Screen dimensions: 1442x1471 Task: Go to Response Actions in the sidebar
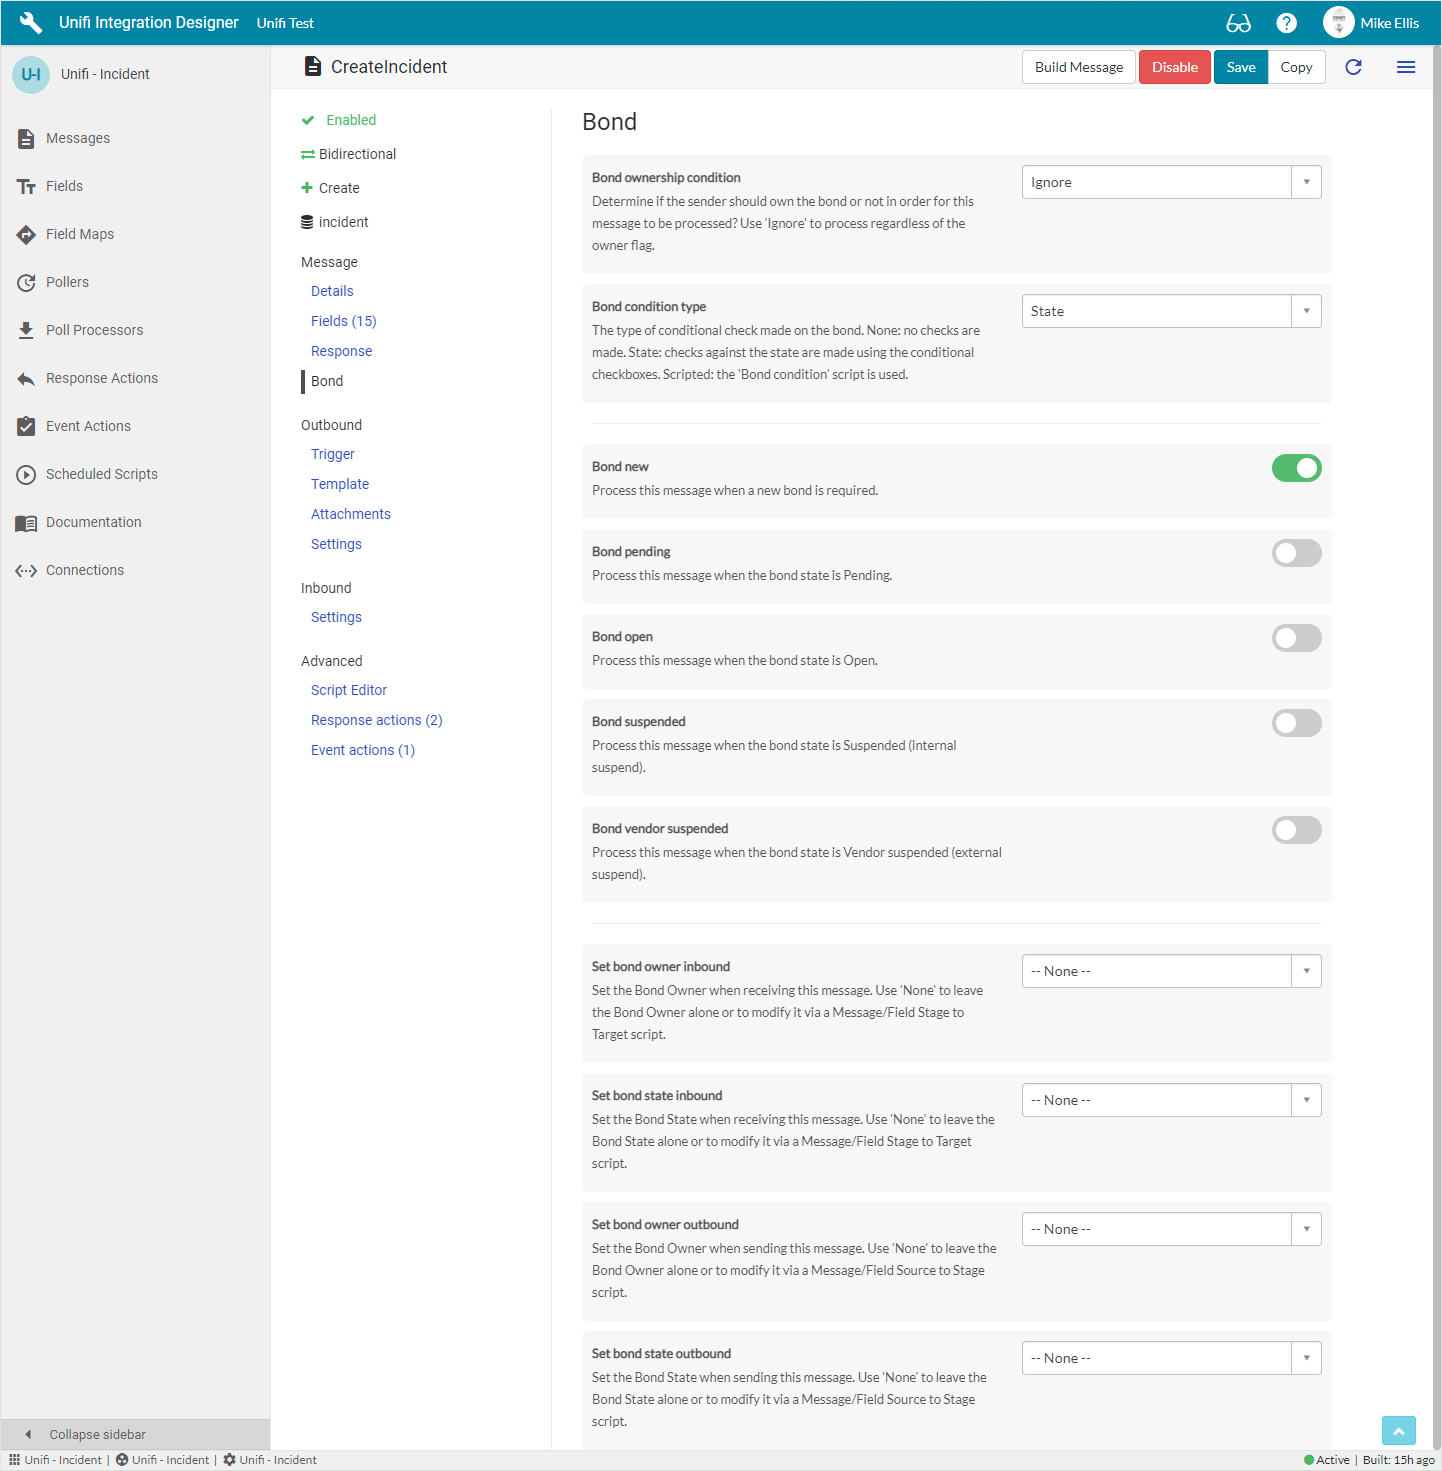(x=102, y=378)
